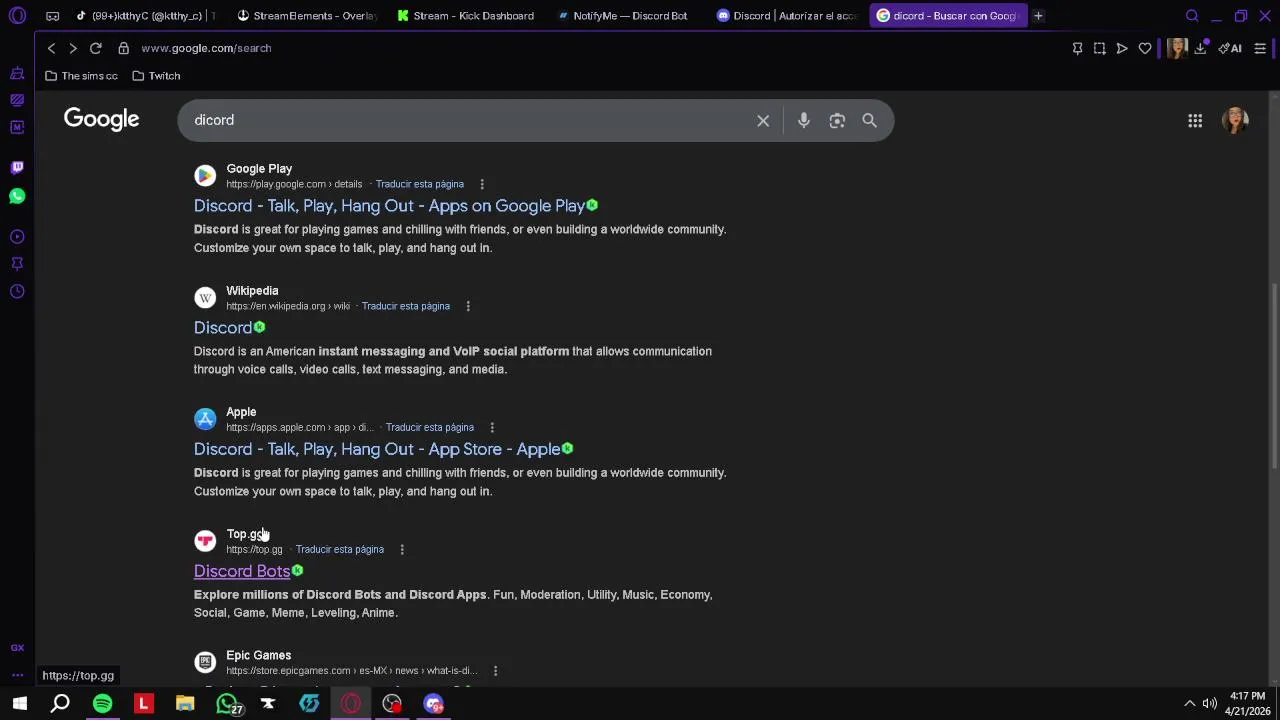Click the taskbar volume speaker icon
The width and height of the screenshot is (1280, 720).
coord(1210,704)
